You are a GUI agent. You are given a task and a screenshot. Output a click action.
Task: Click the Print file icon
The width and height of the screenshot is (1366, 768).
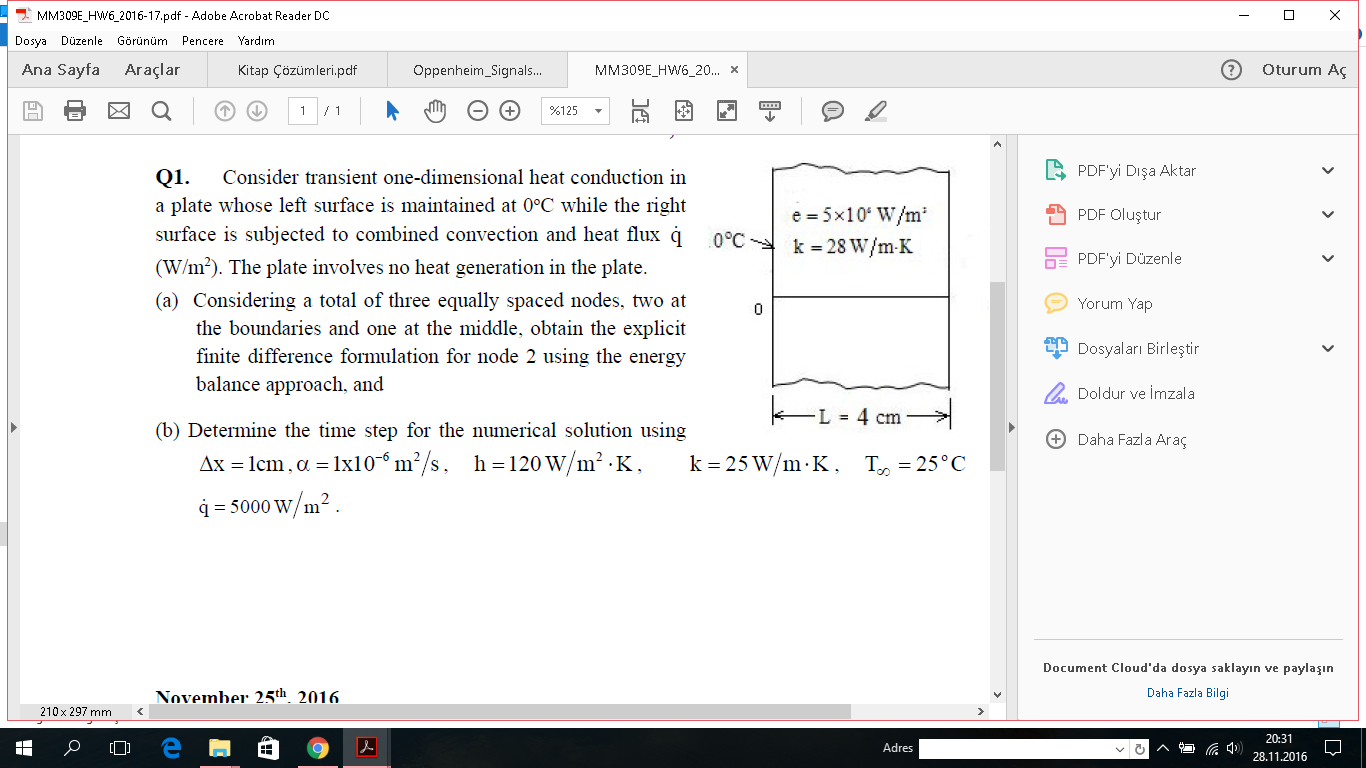click(x=75, y=111)
